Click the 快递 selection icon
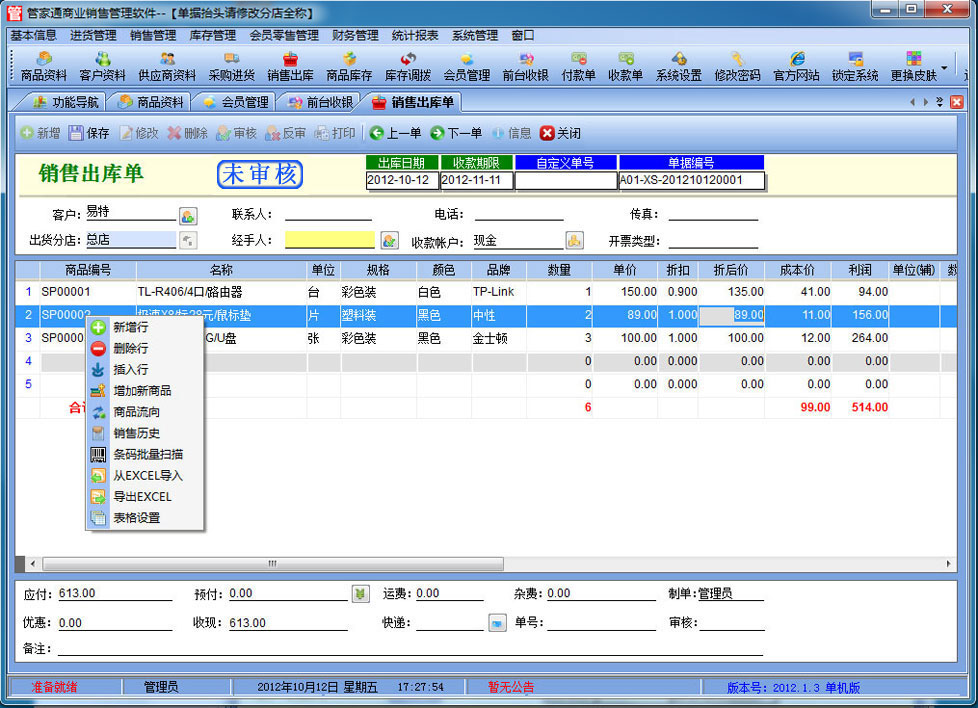Viewport: 978px width, 708px height. click(x=497, y=623)
